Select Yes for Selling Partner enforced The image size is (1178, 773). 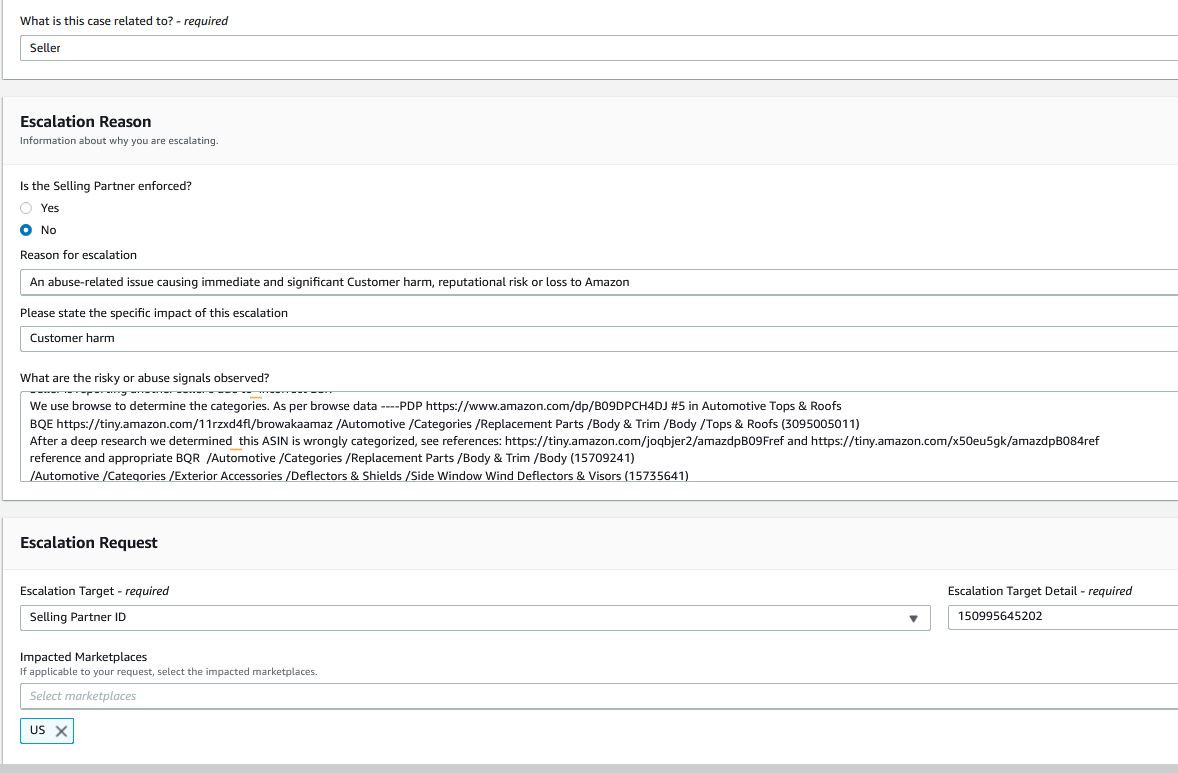[x=26, y=208]
